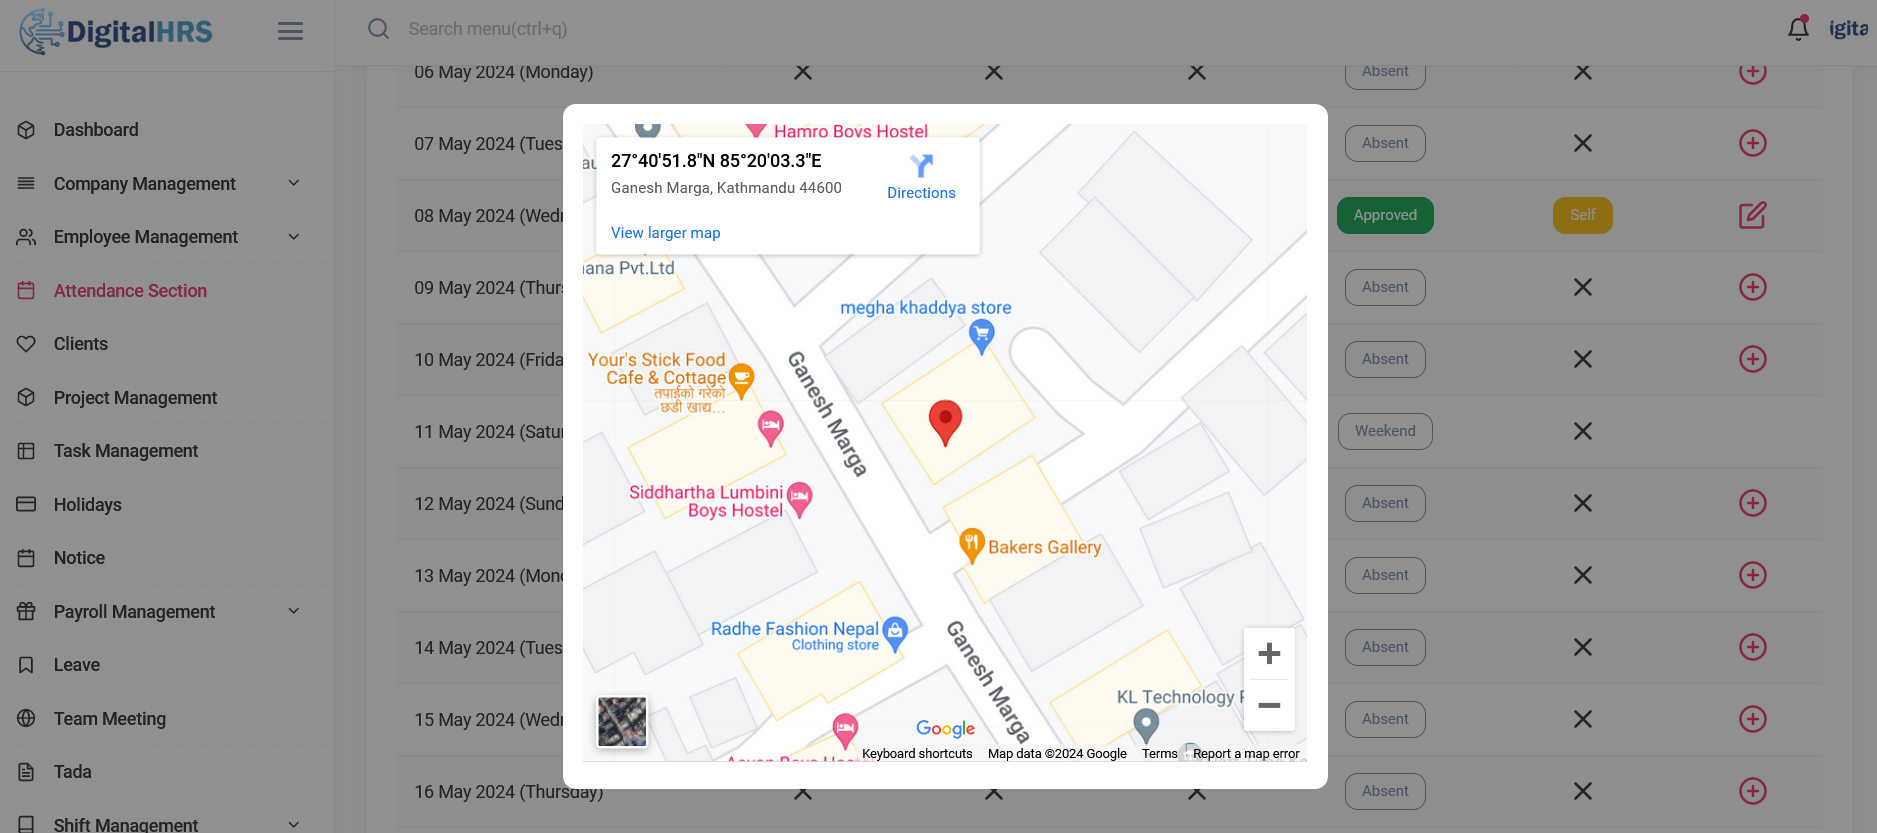Switch to satellite view thumbnail

(x=622, y=722)
